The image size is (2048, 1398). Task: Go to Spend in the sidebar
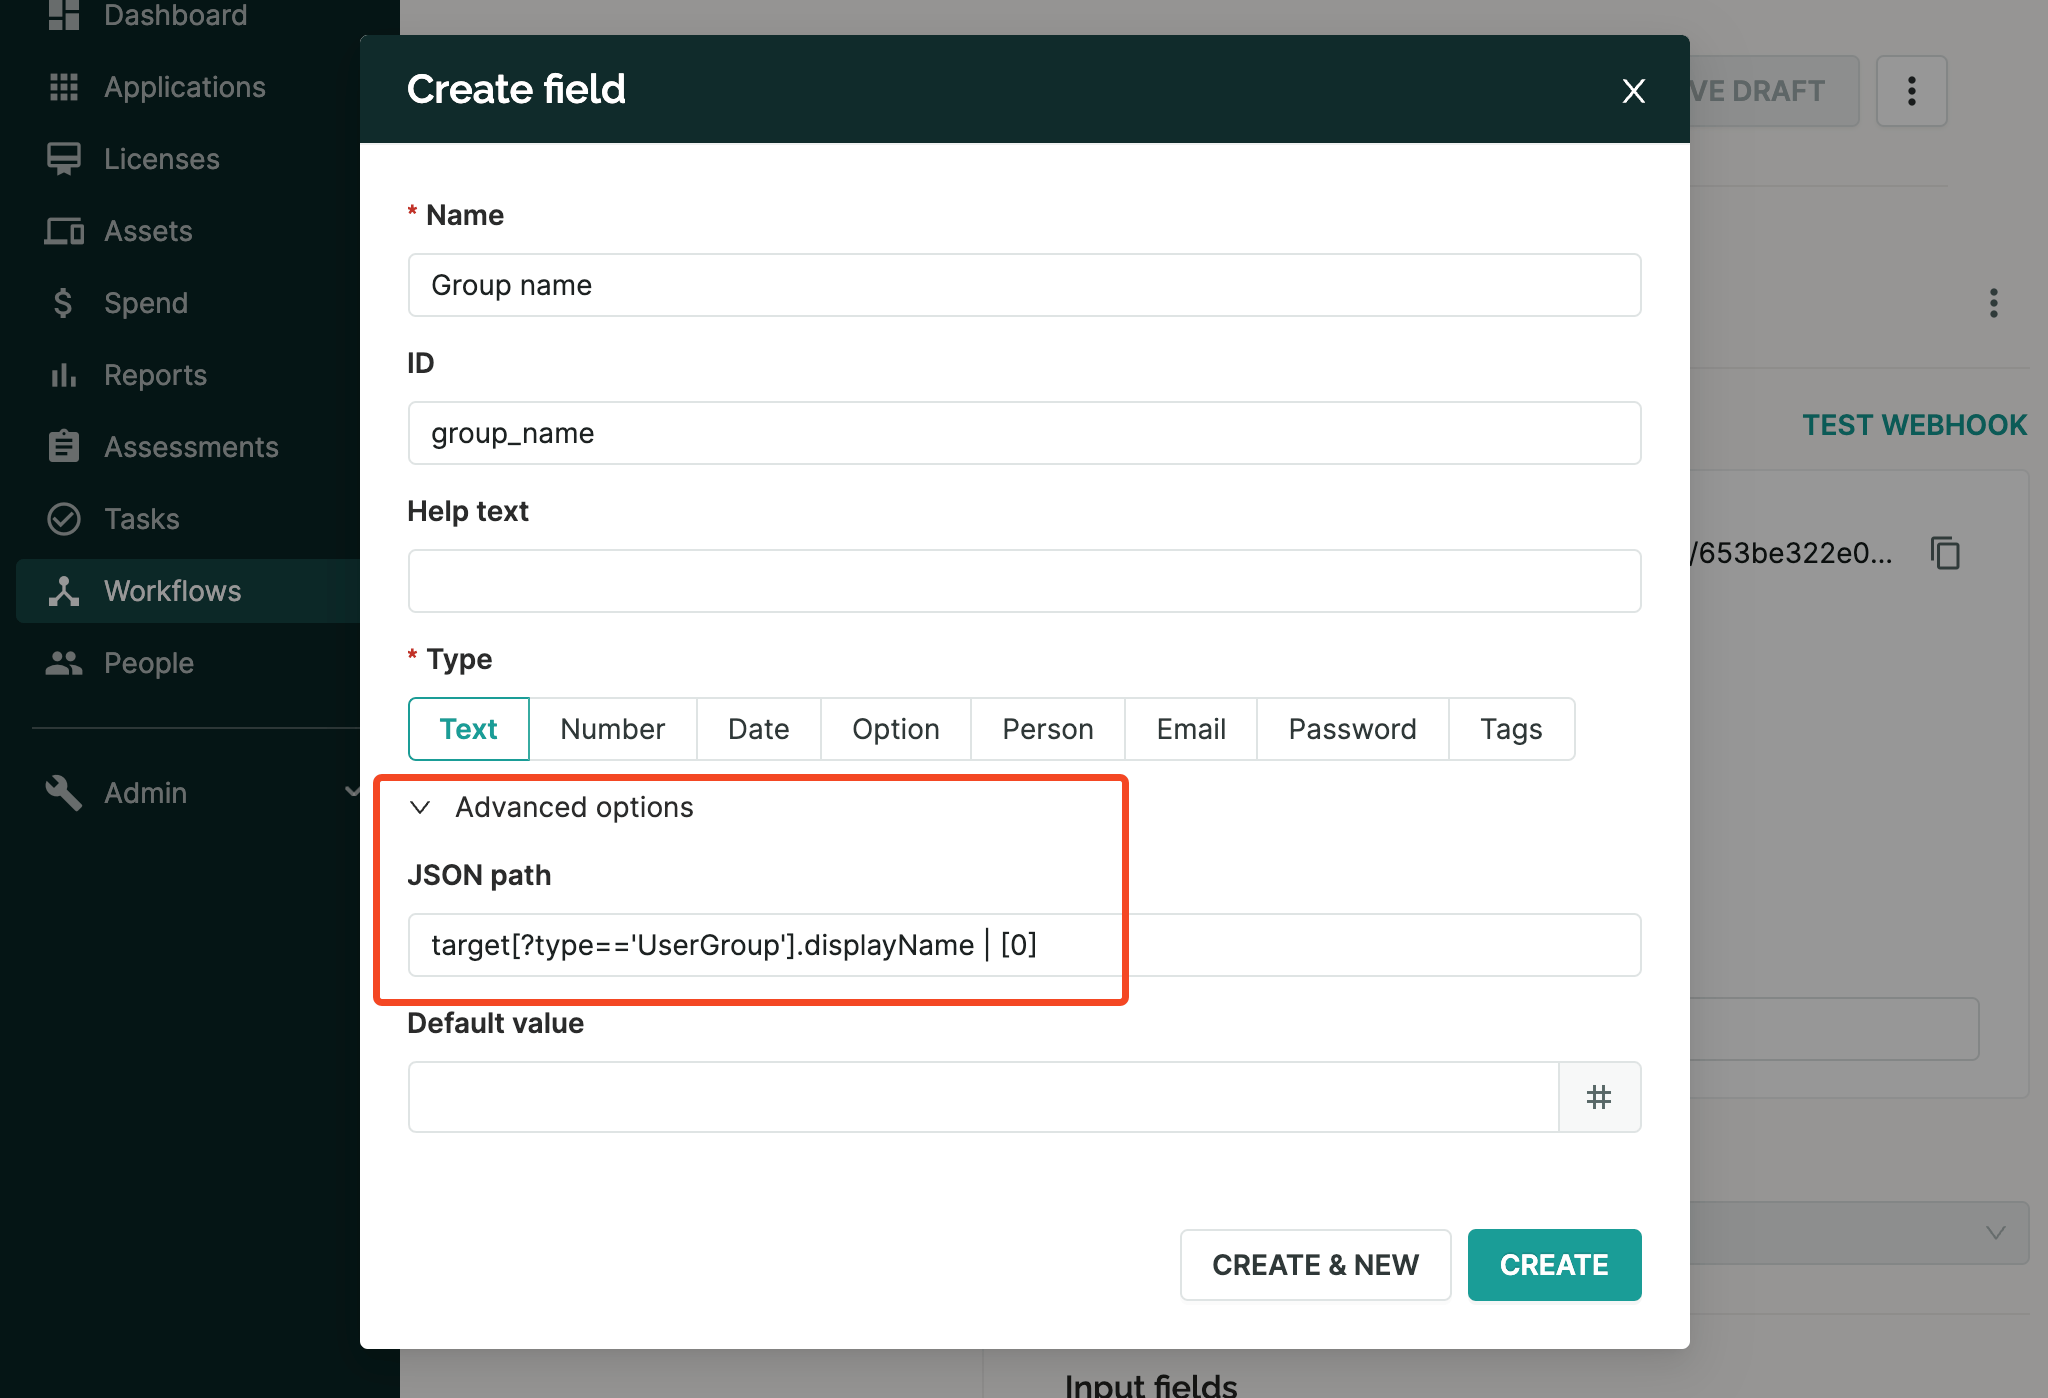coord(146,303)
